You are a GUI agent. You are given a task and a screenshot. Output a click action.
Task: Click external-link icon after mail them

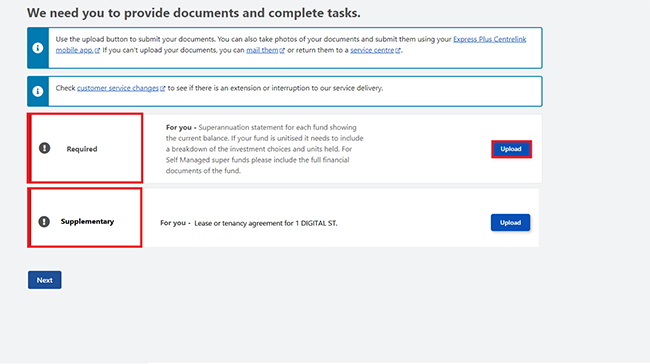[282, 51]
